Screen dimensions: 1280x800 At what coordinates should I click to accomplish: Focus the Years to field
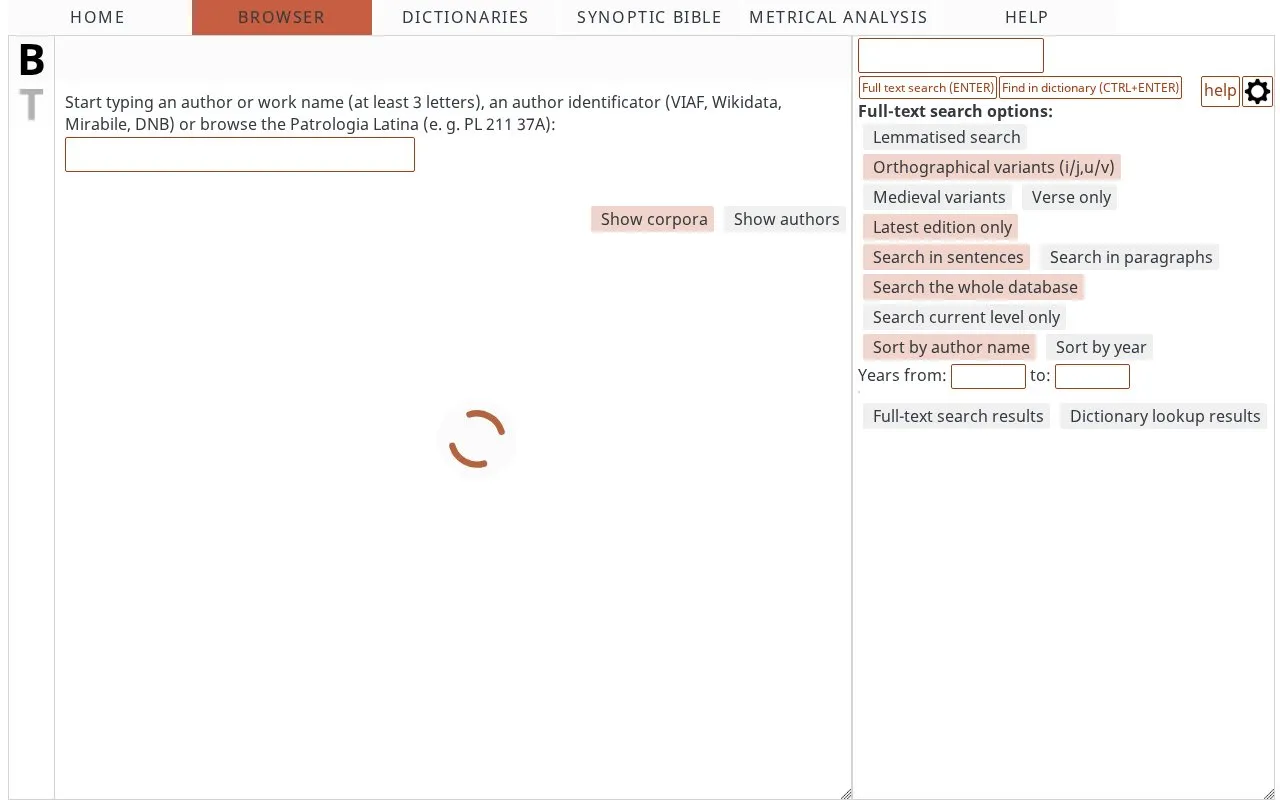1092,376
